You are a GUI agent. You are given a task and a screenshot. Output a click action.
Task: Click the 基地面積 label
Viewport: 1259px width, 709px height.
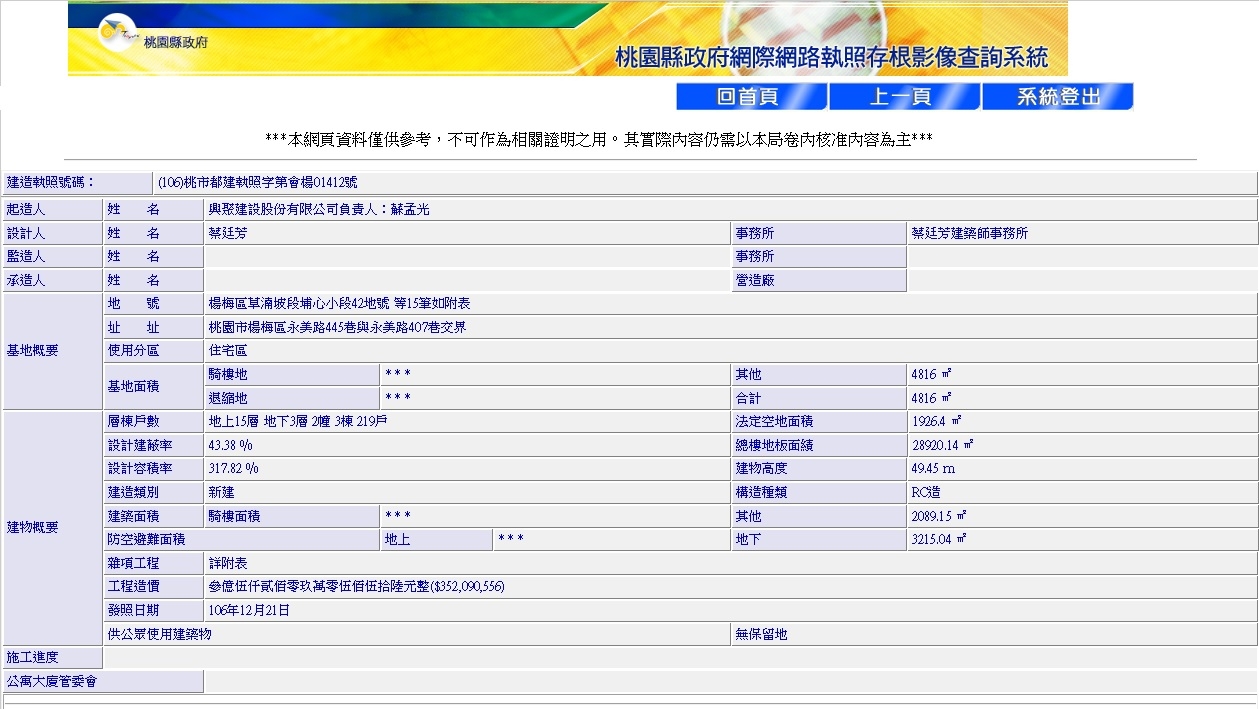click(153, 386)
